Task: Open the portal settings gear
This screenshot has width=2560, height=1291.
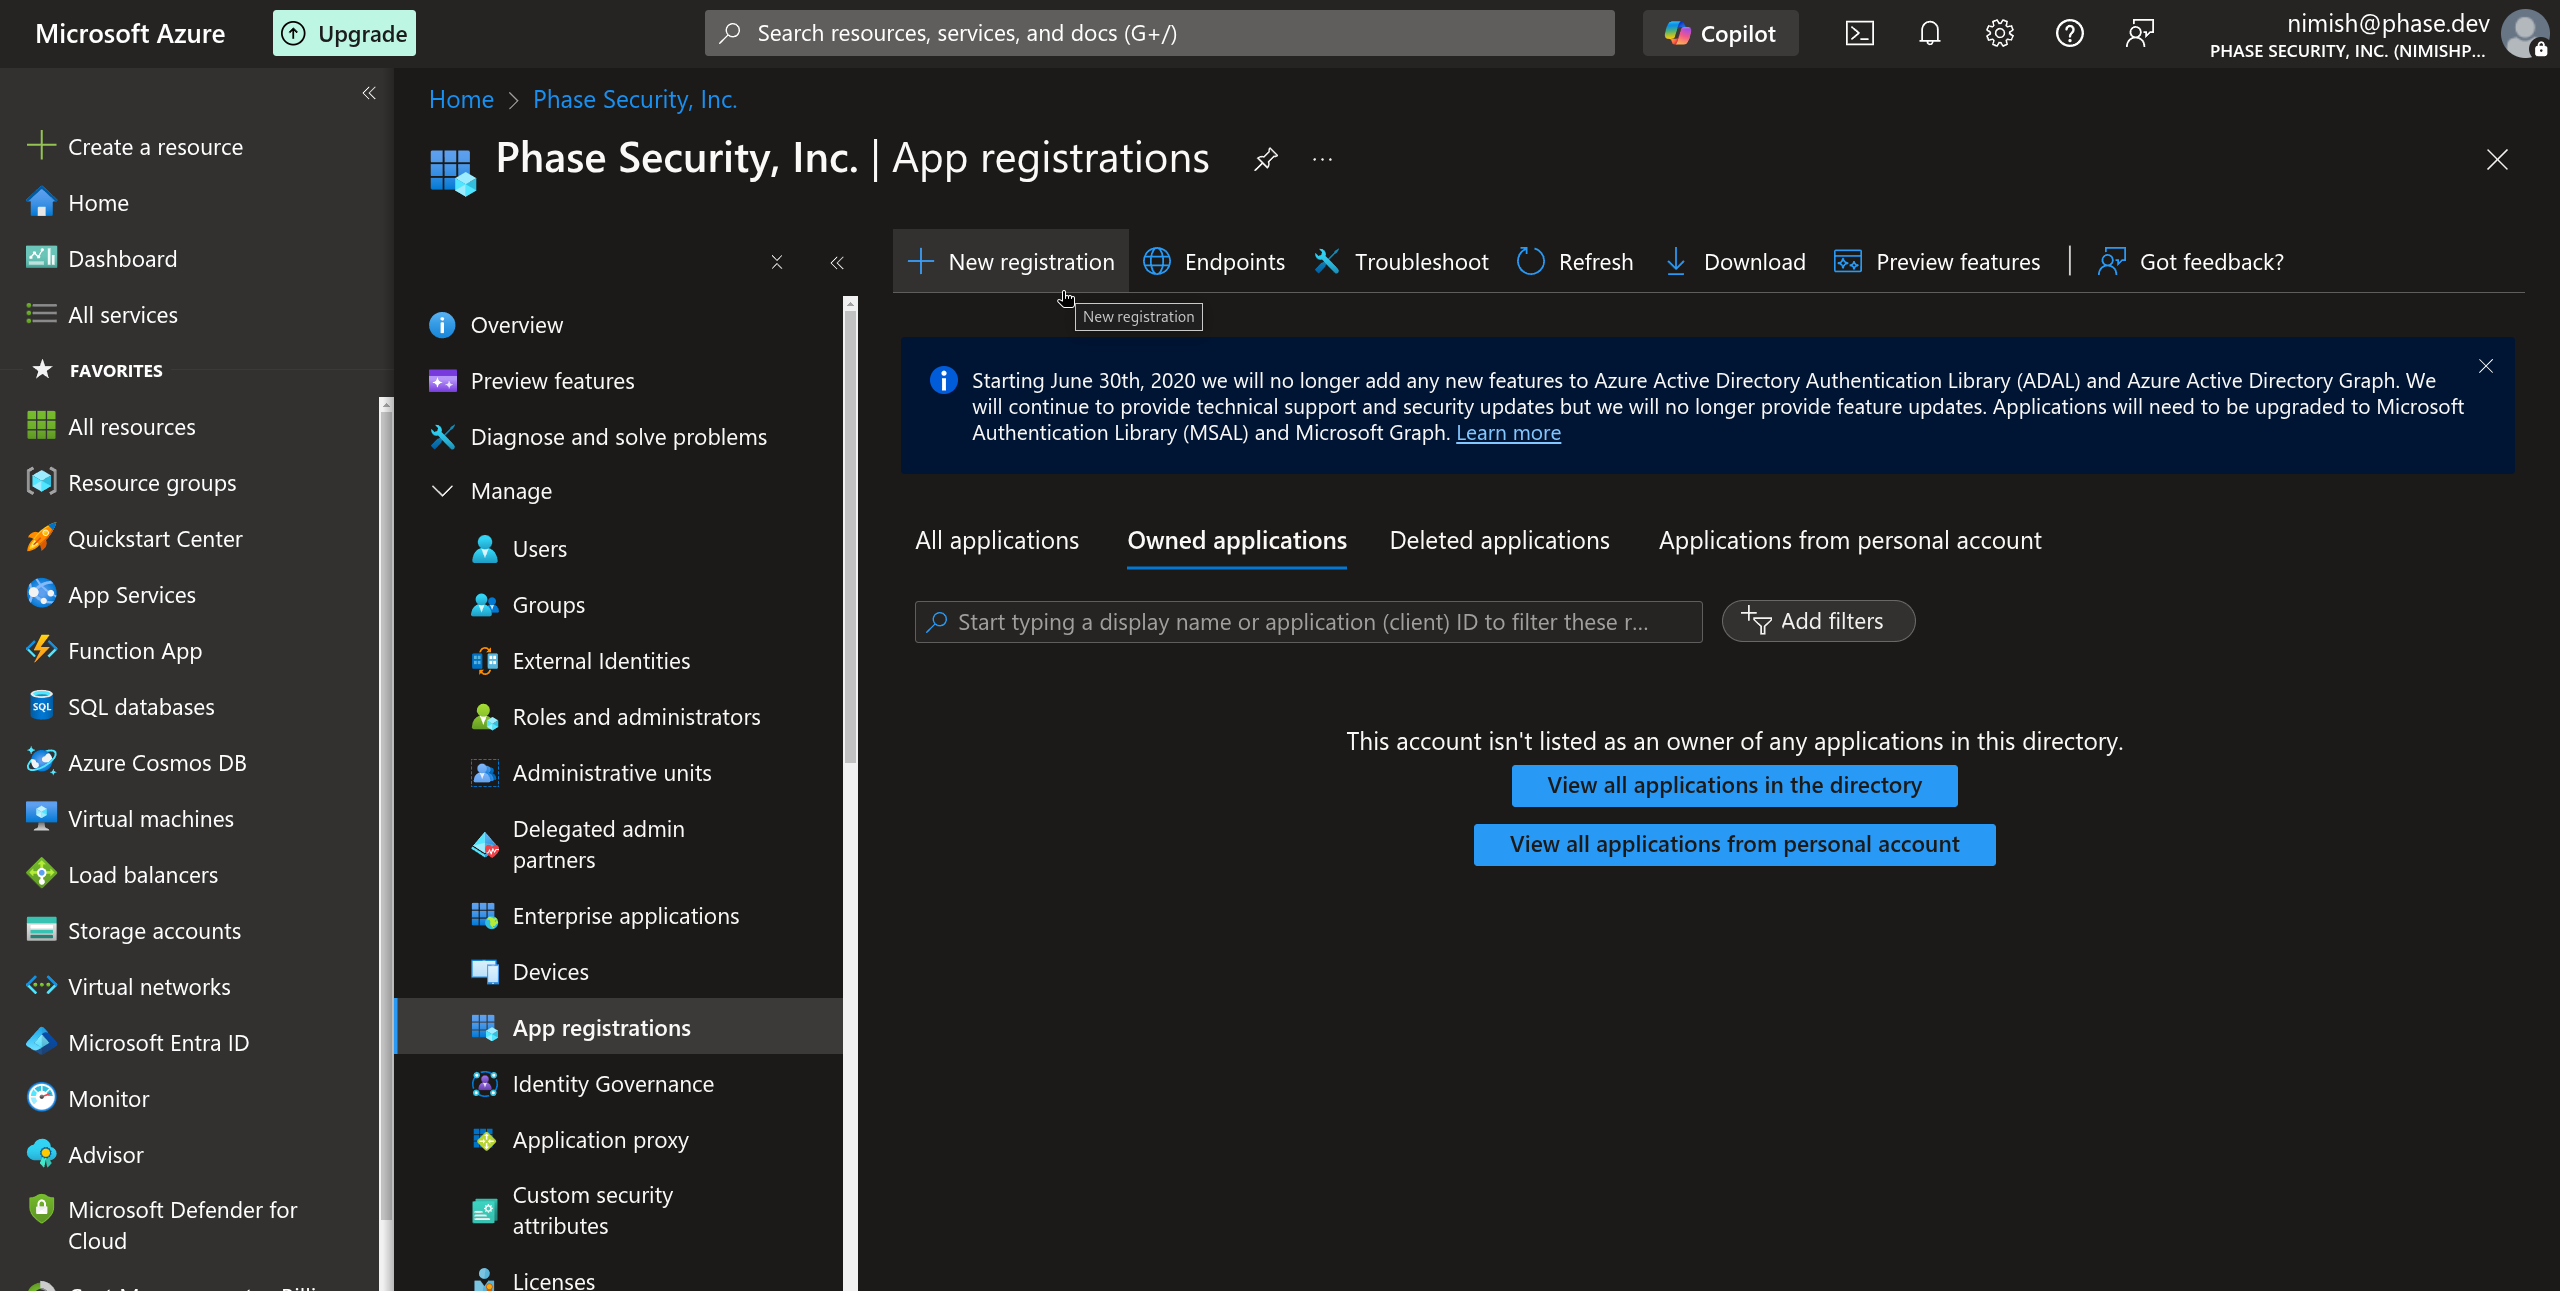Action: tap(1999, 32)
